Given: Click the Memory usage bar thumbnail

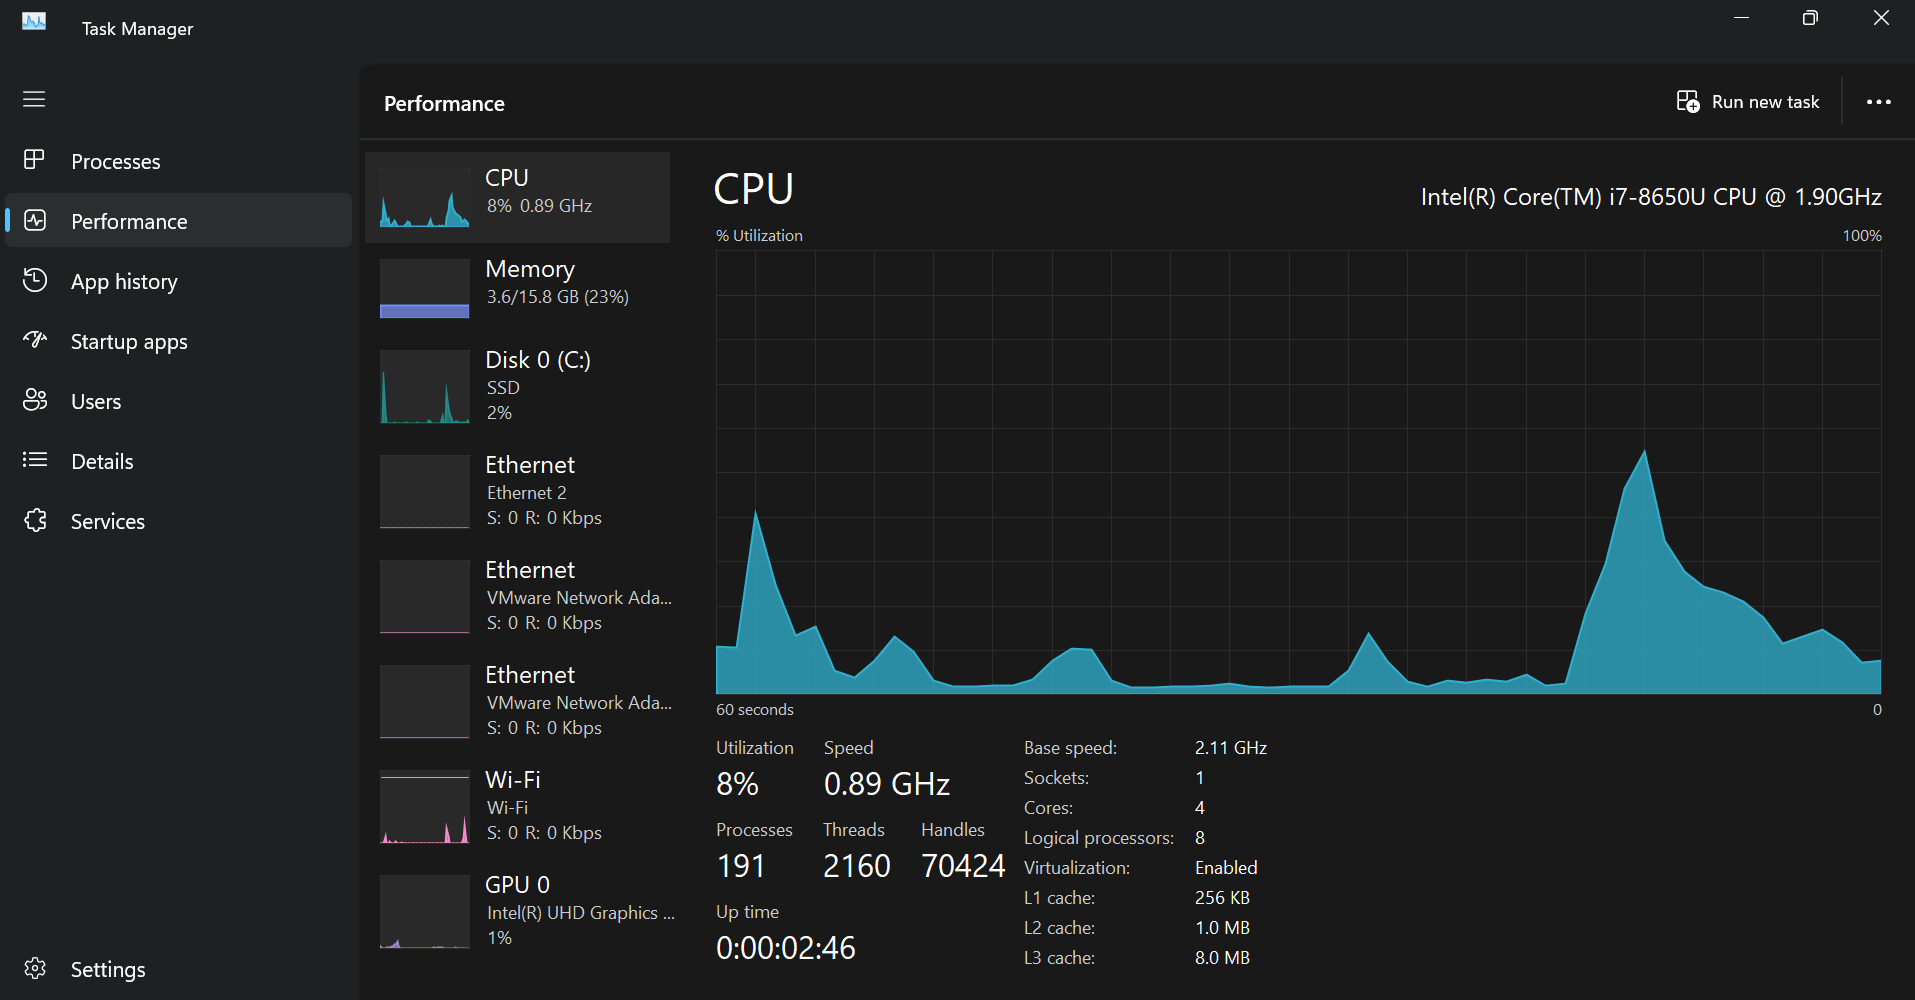Looking at the screenshot, I should 424,311.
